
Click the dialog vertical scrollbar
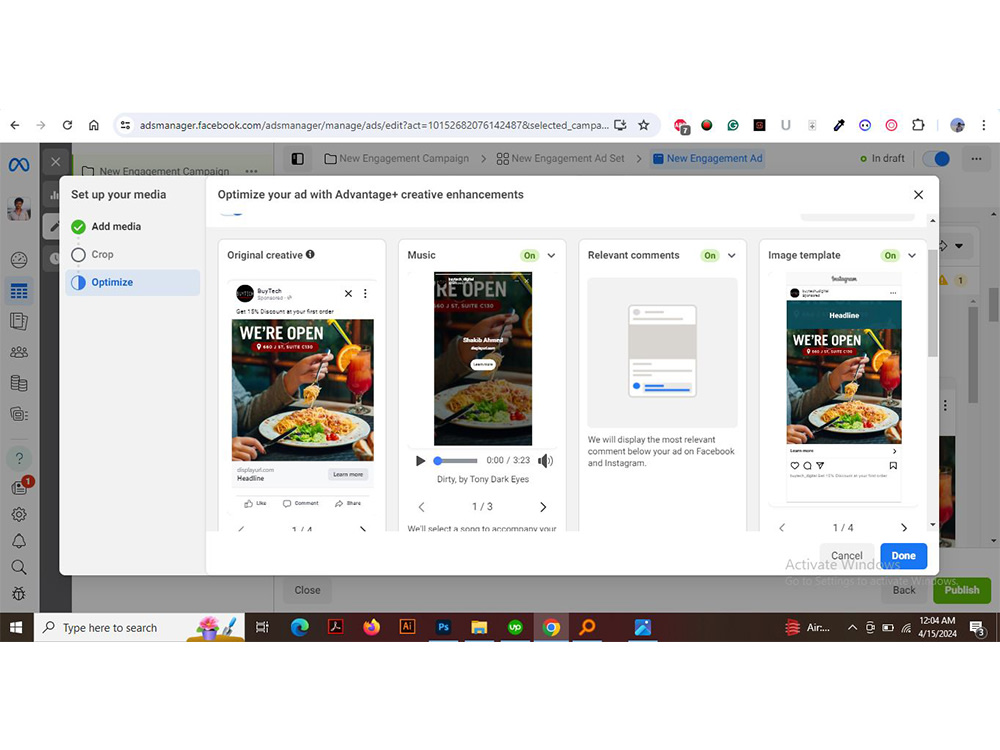click(x=932, y=304)
